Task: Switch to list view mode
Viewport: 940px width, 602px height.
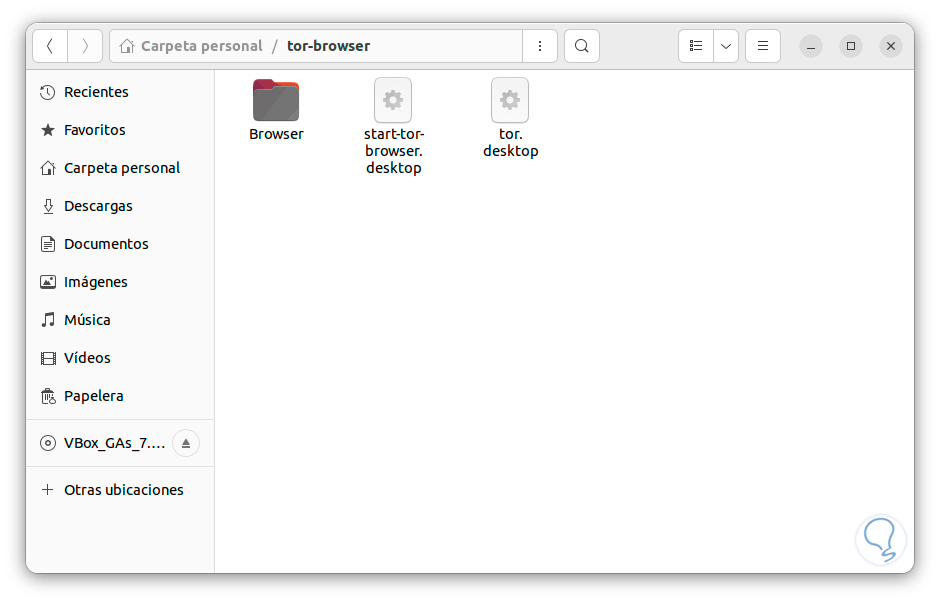Action: pos(696,46)
